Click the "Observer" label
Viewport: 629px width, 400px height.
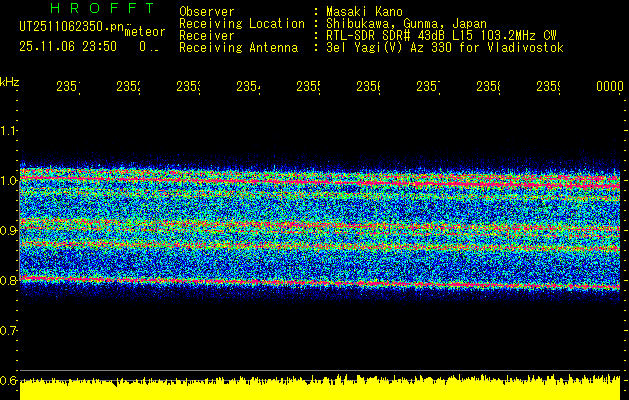click(207, 12)
